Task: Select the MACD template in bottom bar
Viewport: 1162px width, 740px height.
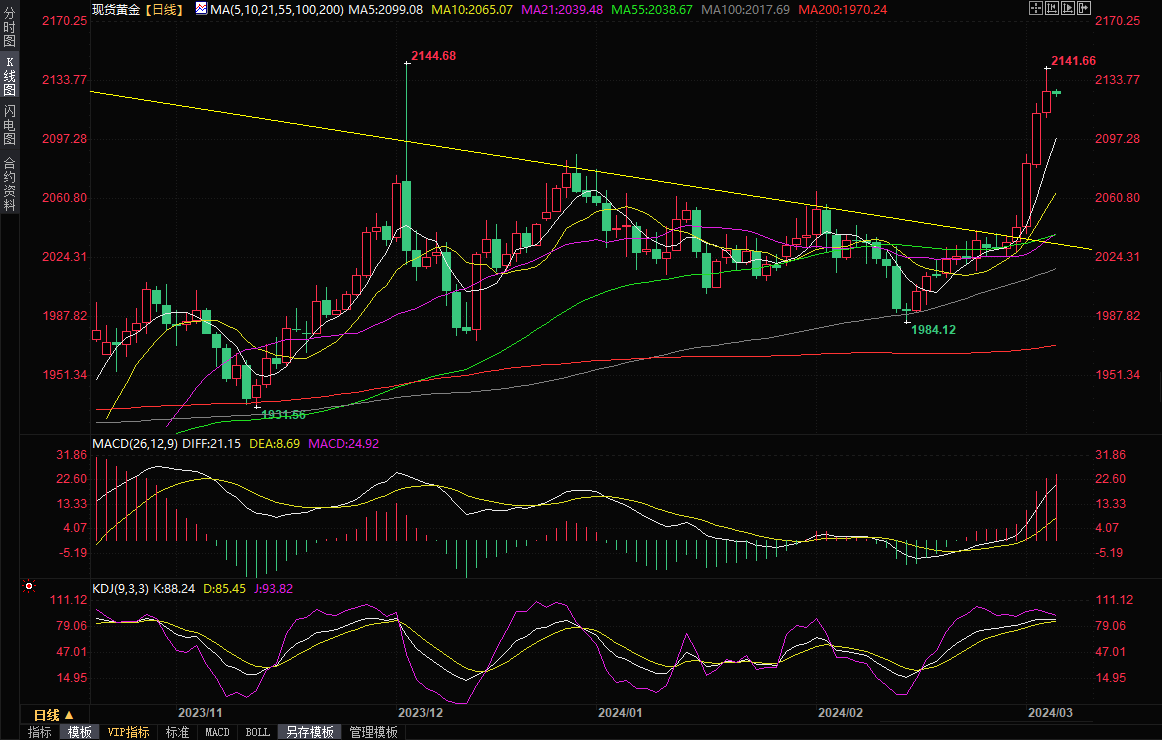Action: [x=217, y=732]
